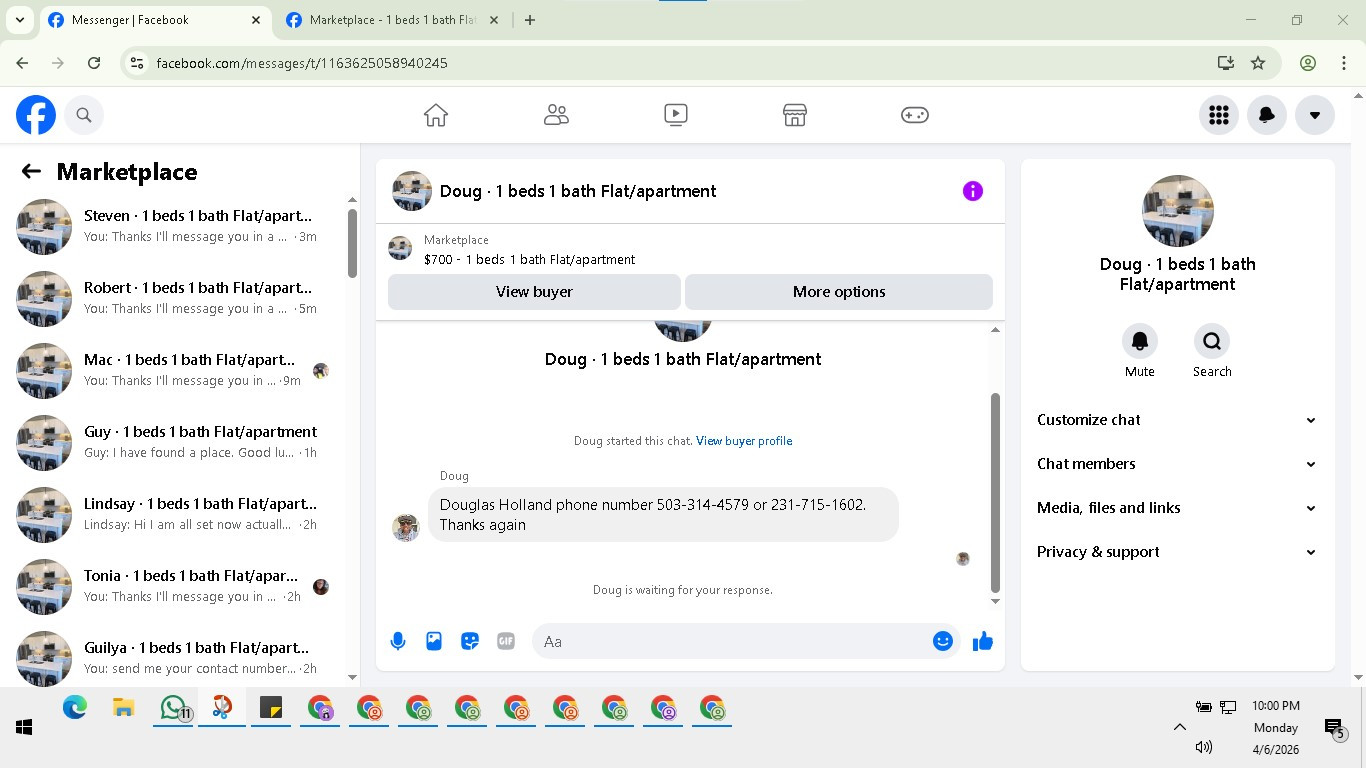The width and height of the screenshot is (1366, 768).
Task: Open the Facebook menu grid icon
Action: tap(1218, 115)
